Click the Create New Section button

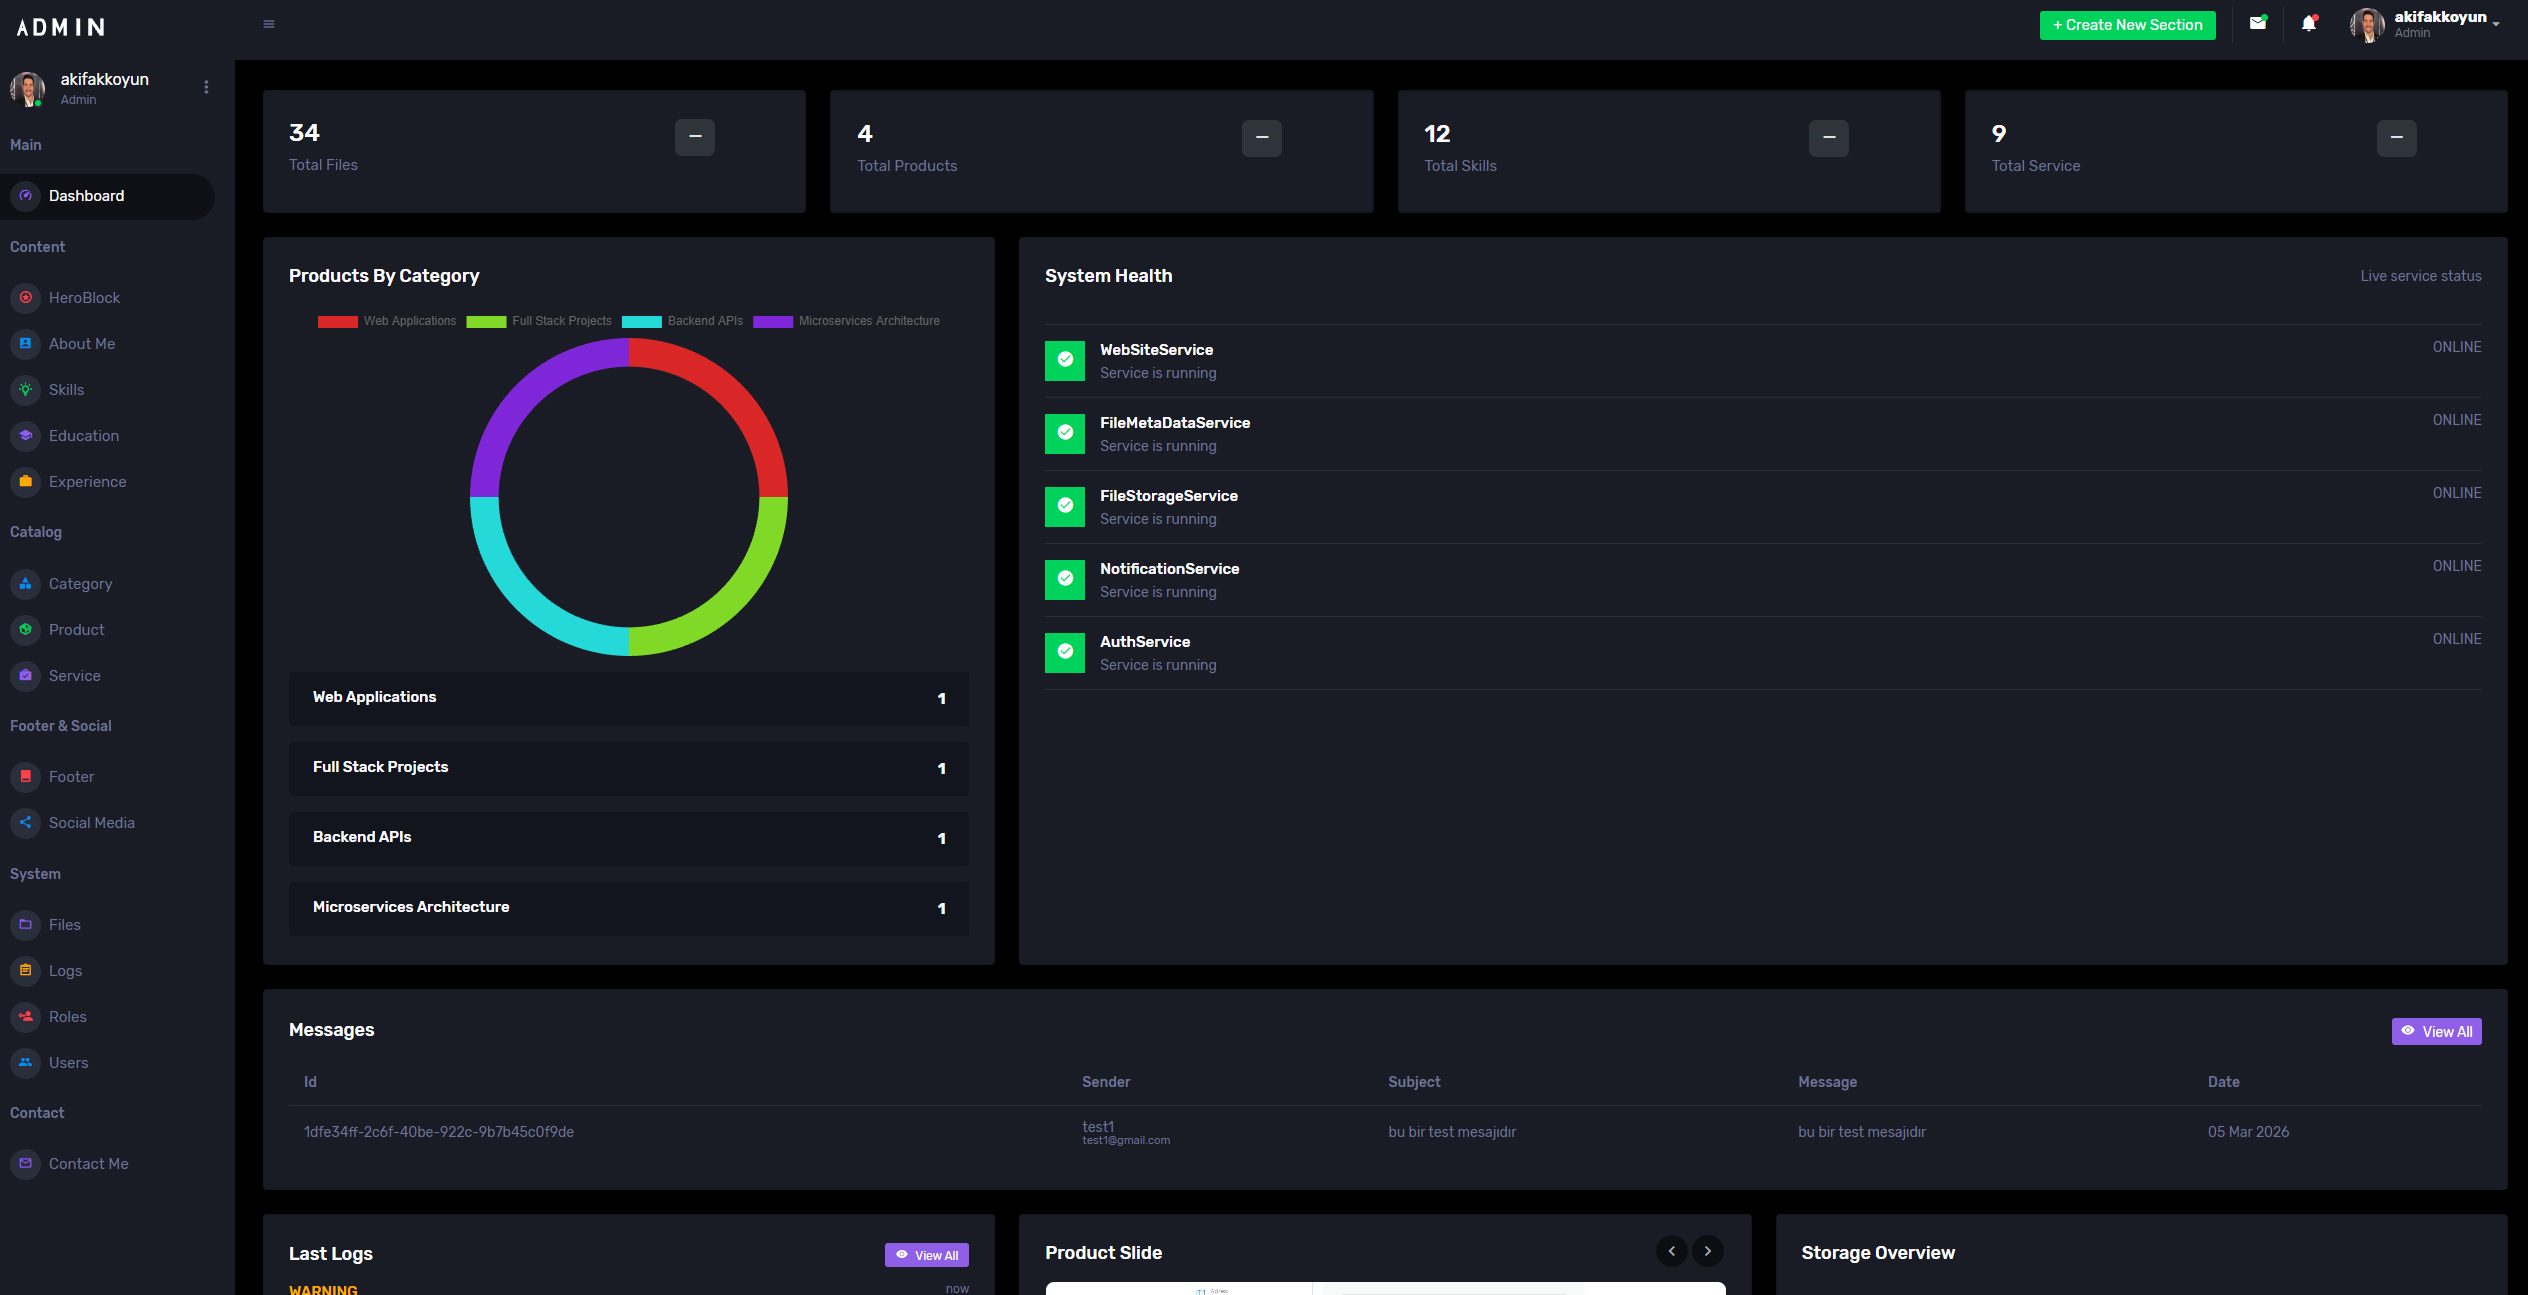pos(2127,24)
